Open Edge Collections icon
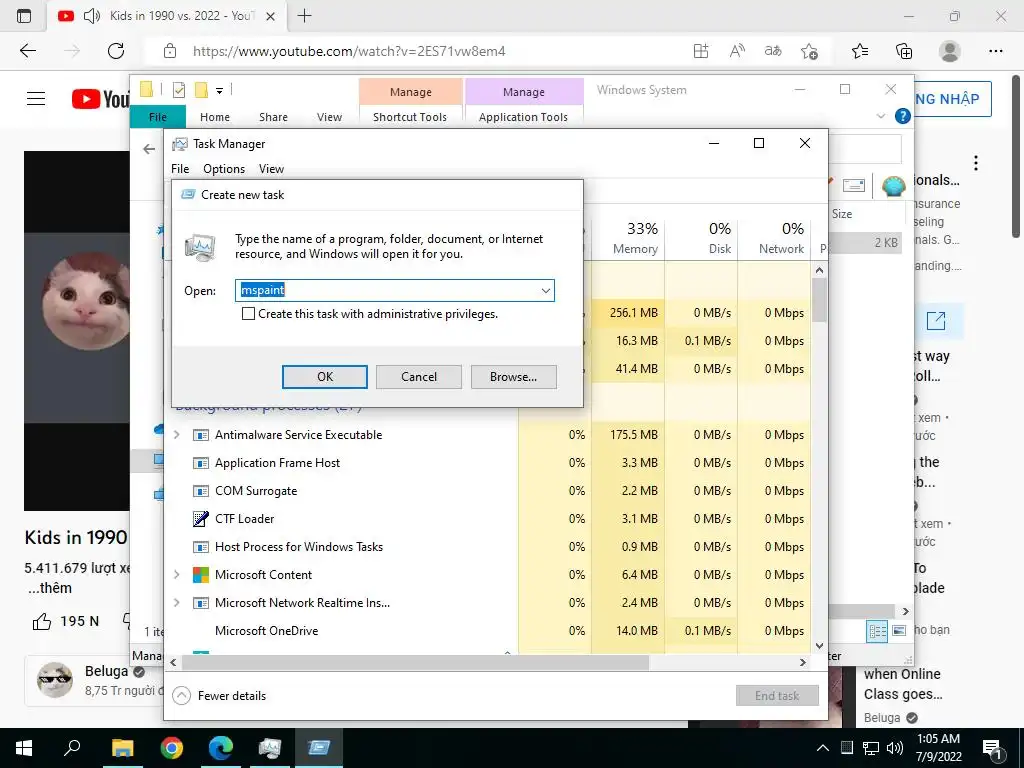This screenshot has height=768, width=1024. (904, 51)
